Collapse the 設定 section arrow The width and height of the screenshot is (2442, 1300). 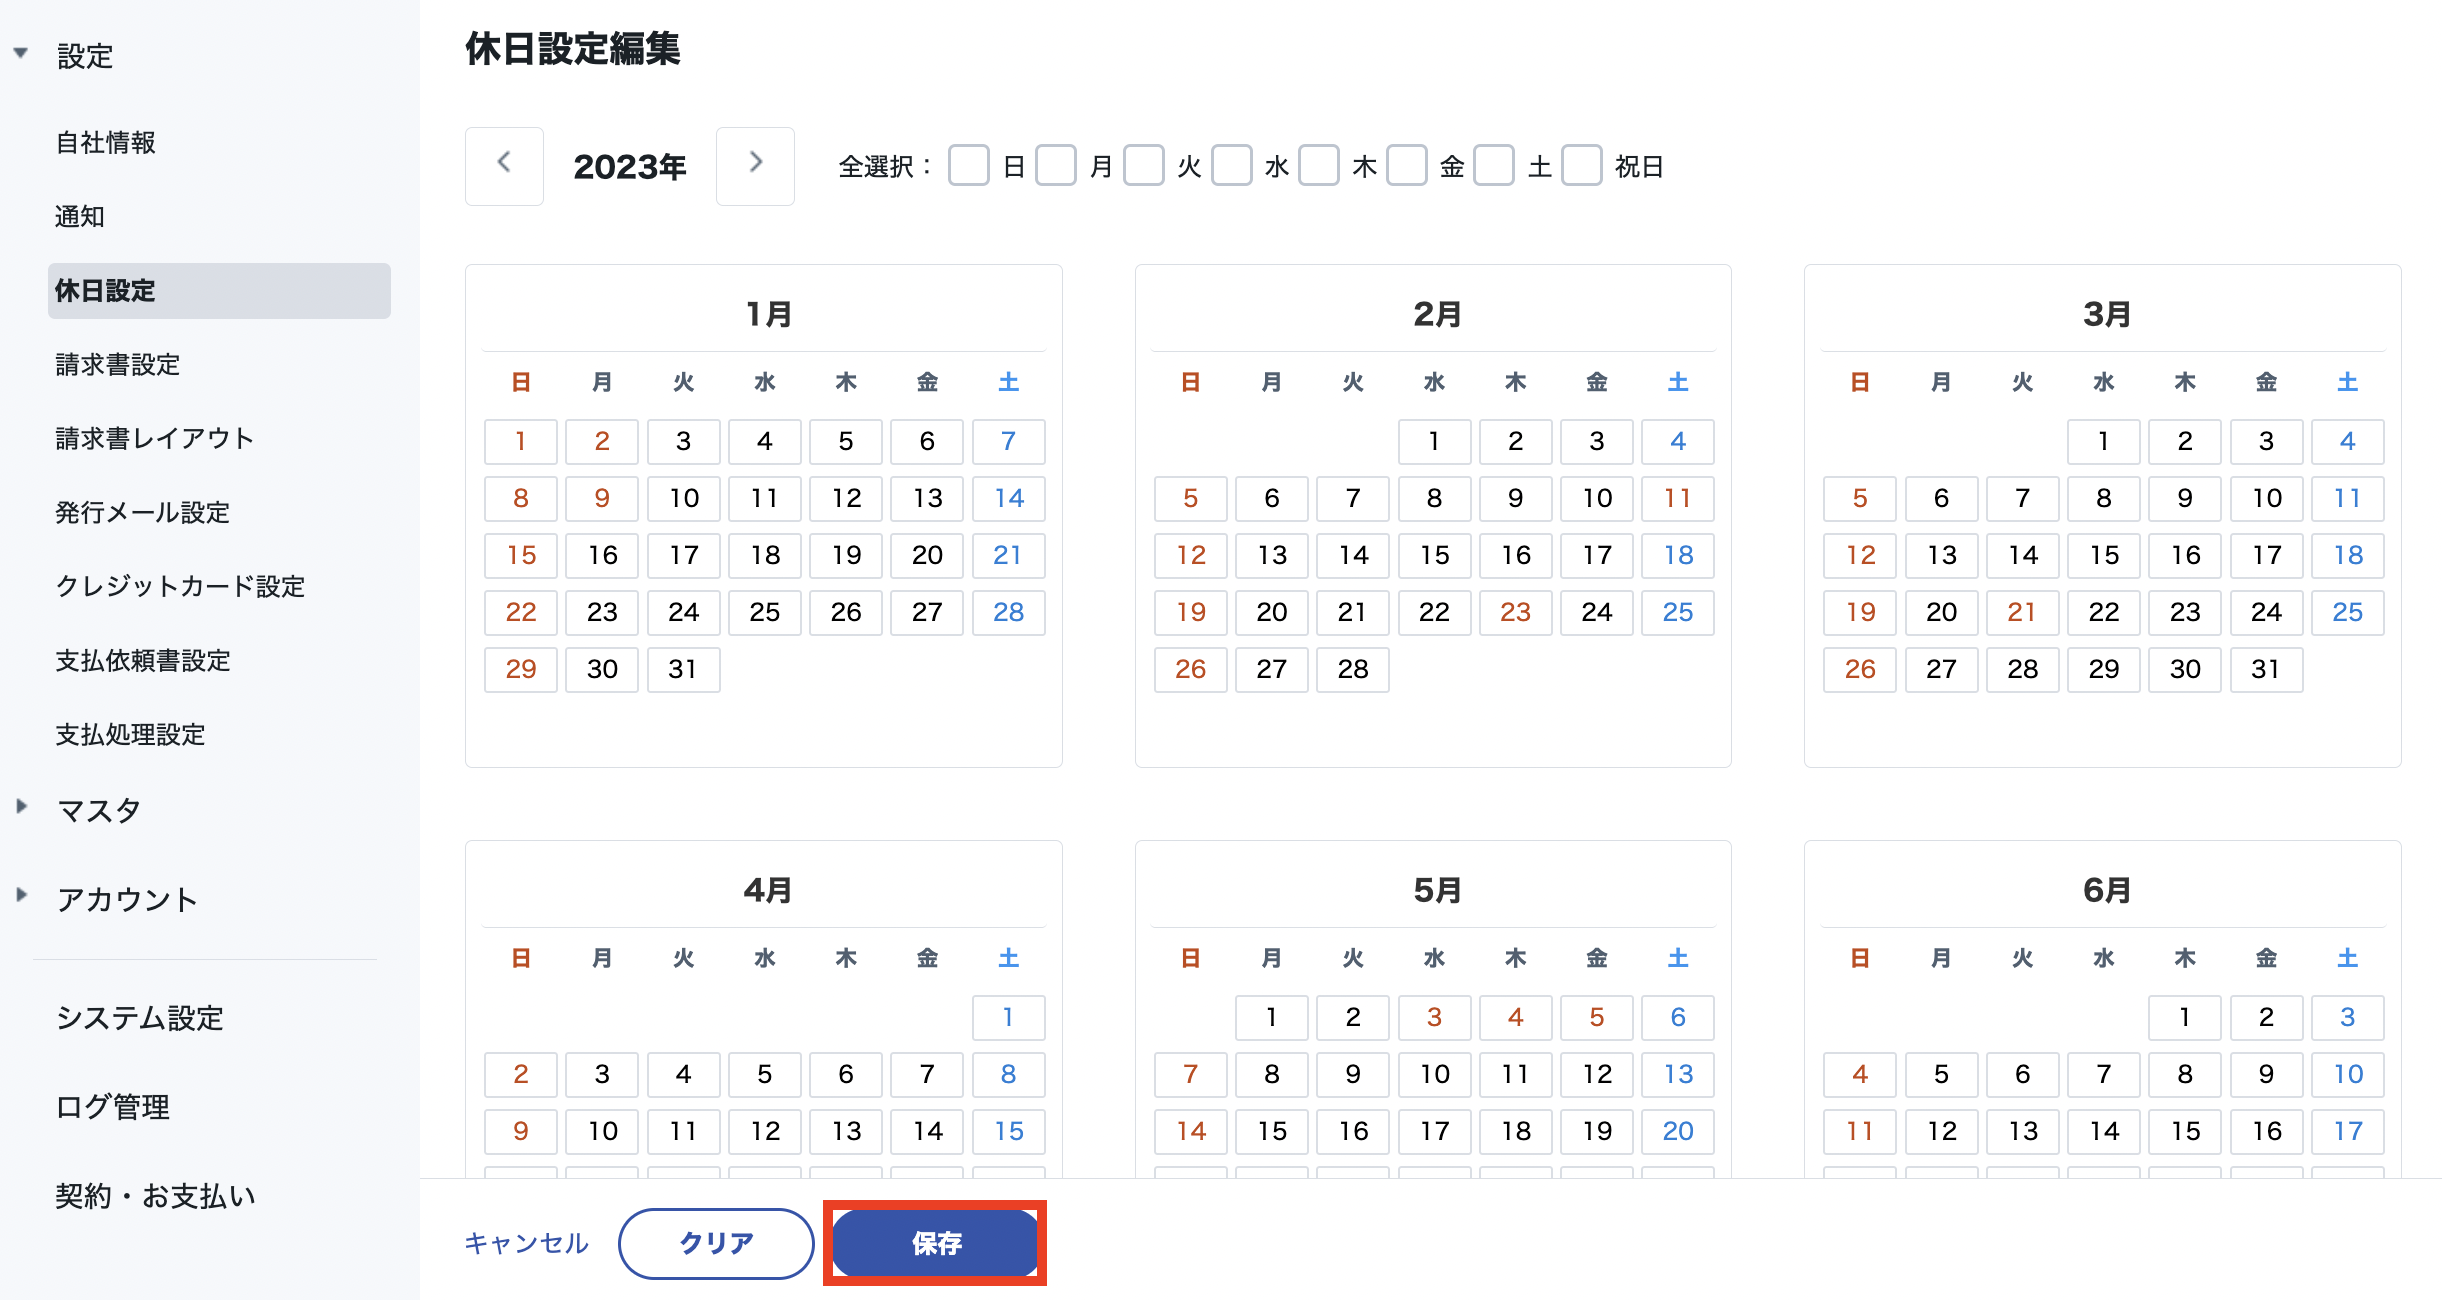coord(21,53)
